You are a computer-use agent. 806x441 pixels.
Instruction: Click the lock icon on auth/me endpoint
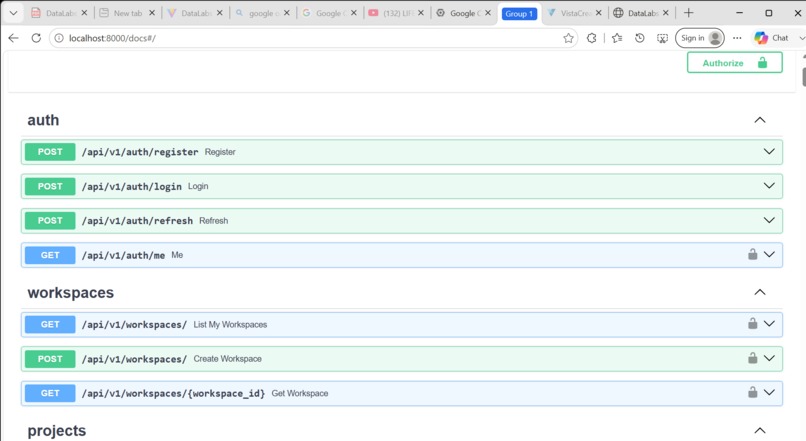tap(753, 254)
